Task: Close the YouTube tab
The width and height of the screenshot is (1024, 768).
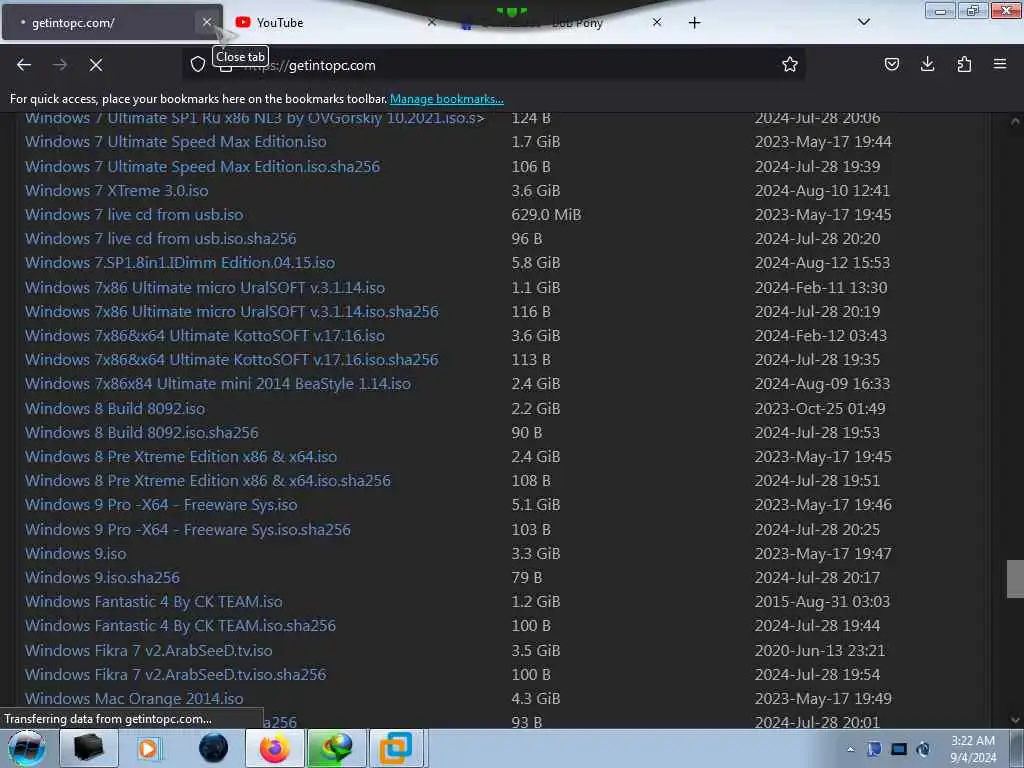Action: 432,22
